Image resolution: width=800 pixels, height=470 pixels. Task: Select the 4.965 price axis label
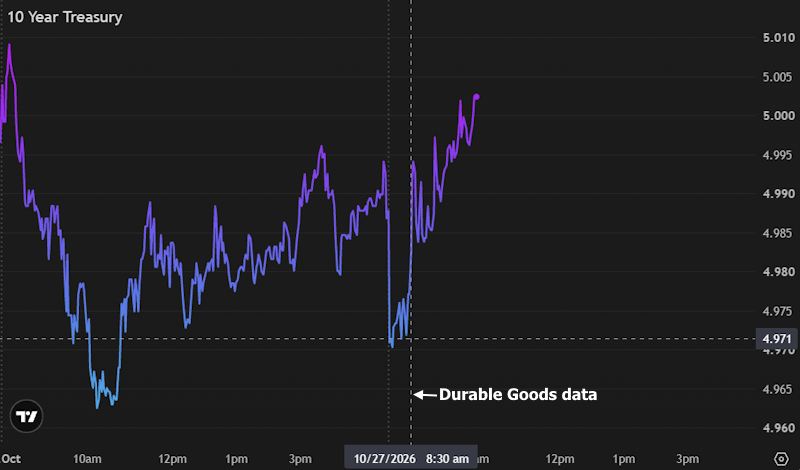[779, 389]
